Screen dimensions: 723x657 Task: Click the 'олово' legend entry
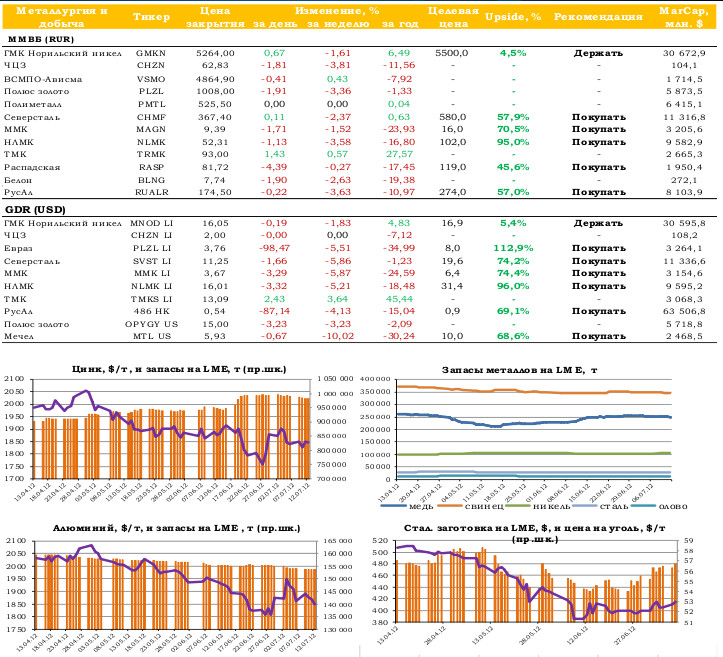click(659, 506)
